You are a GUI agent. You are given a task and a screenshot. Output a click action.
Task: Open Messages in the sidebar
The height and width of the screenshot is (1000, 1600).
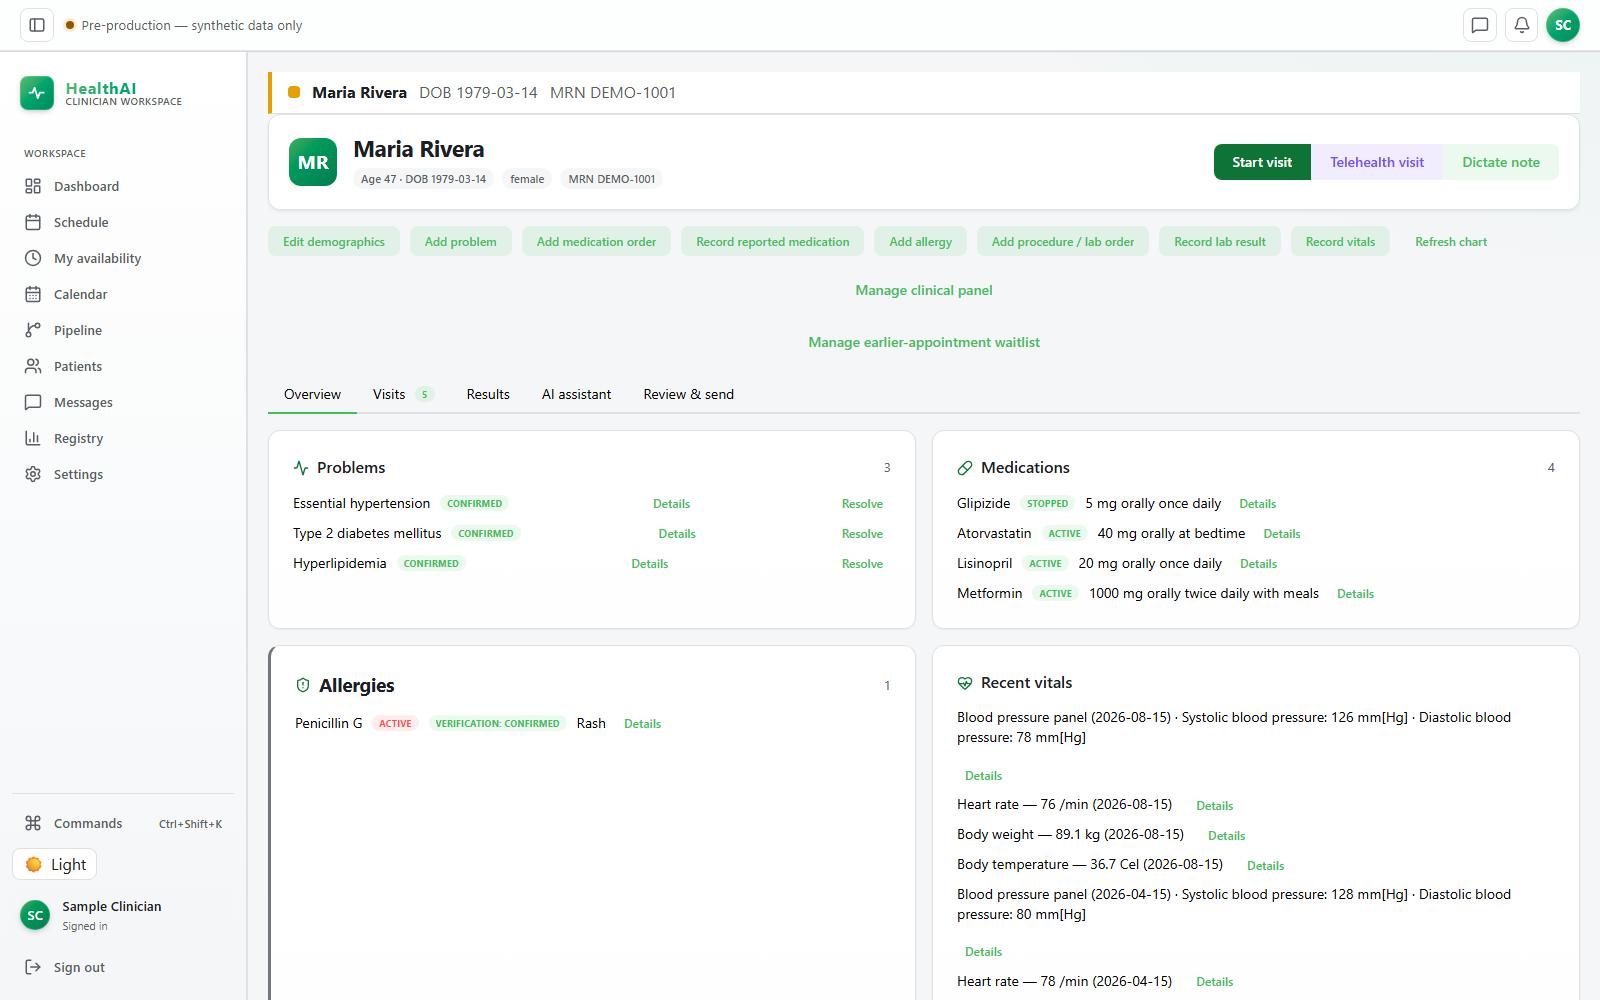(x=123, y=402)
